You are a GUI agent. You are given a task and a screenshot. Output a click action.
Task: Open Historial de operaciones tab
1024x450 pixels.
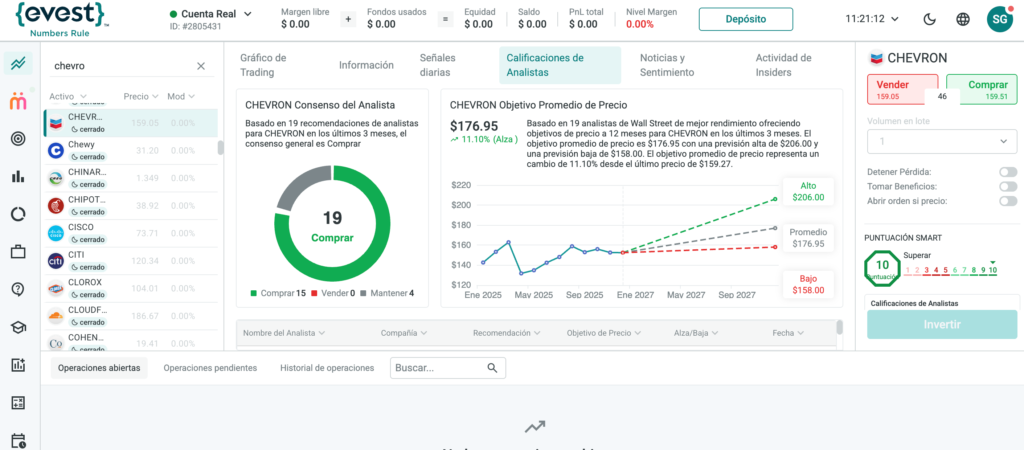327,368
